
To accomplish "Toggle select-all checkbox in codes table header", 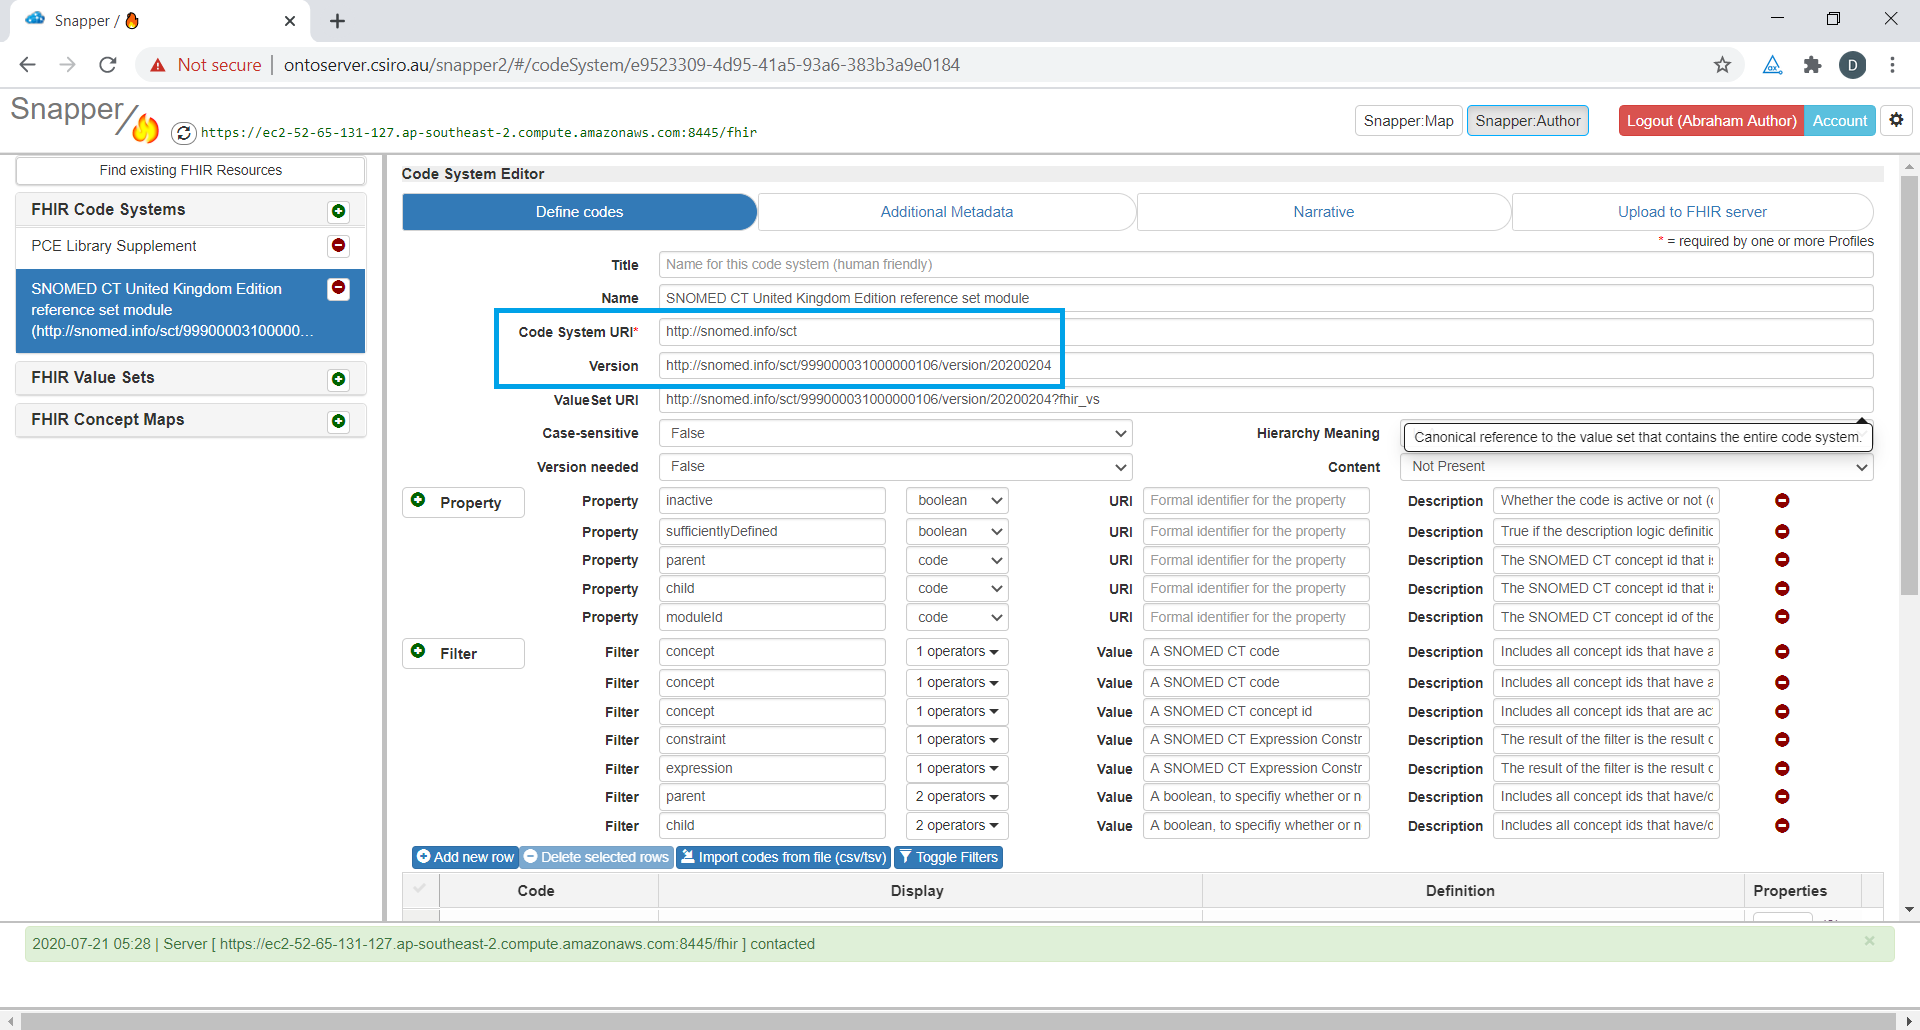I will click(420, 888).
